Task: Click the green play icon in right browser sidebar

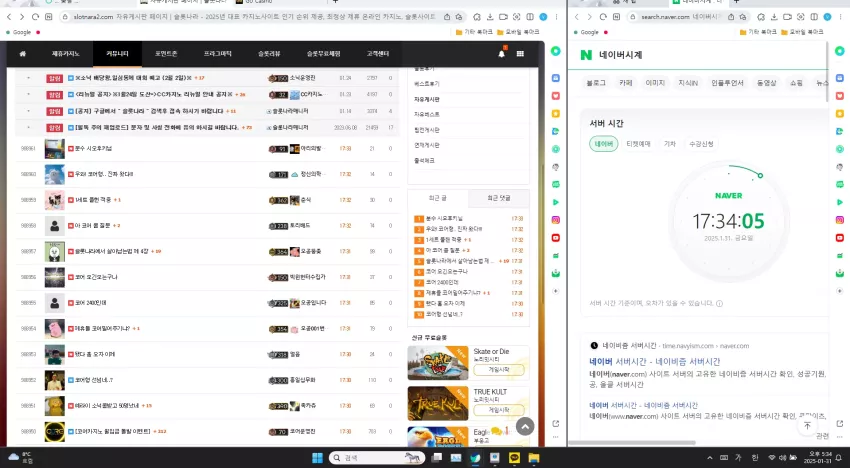Action: click(x=840, y=202)
